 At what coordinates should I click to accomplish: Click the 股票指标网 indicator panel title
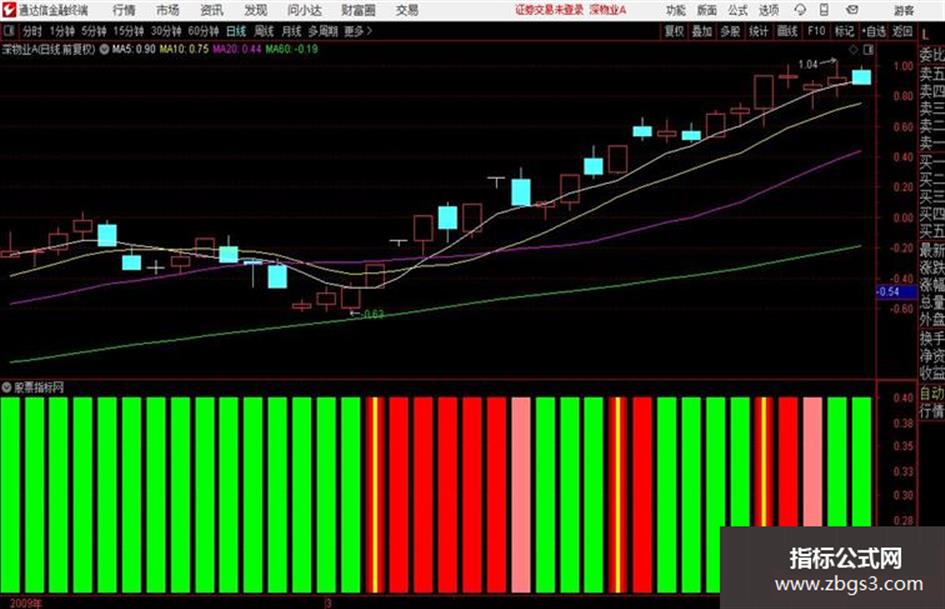click(x=39, y=387)
